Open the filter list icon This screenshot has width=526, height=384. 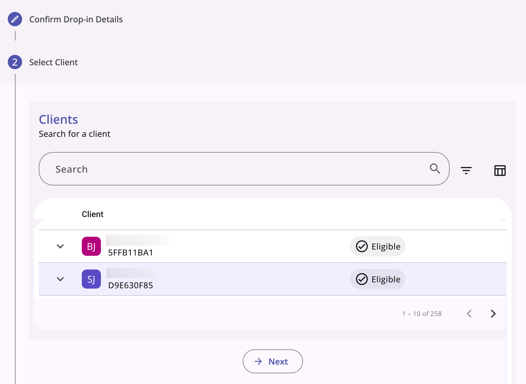pyautogui.click(x=466, y=170)
